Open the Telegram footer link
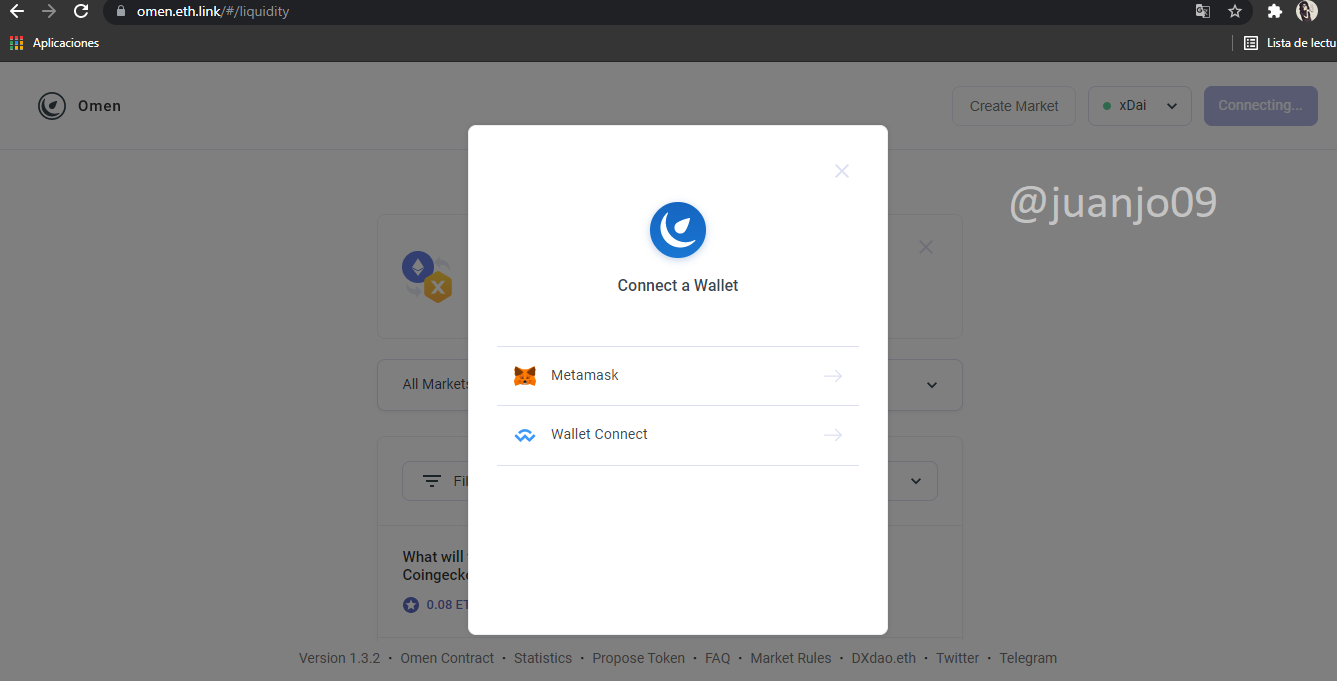Screen dimensions: 1337x681 (1028, 658)
